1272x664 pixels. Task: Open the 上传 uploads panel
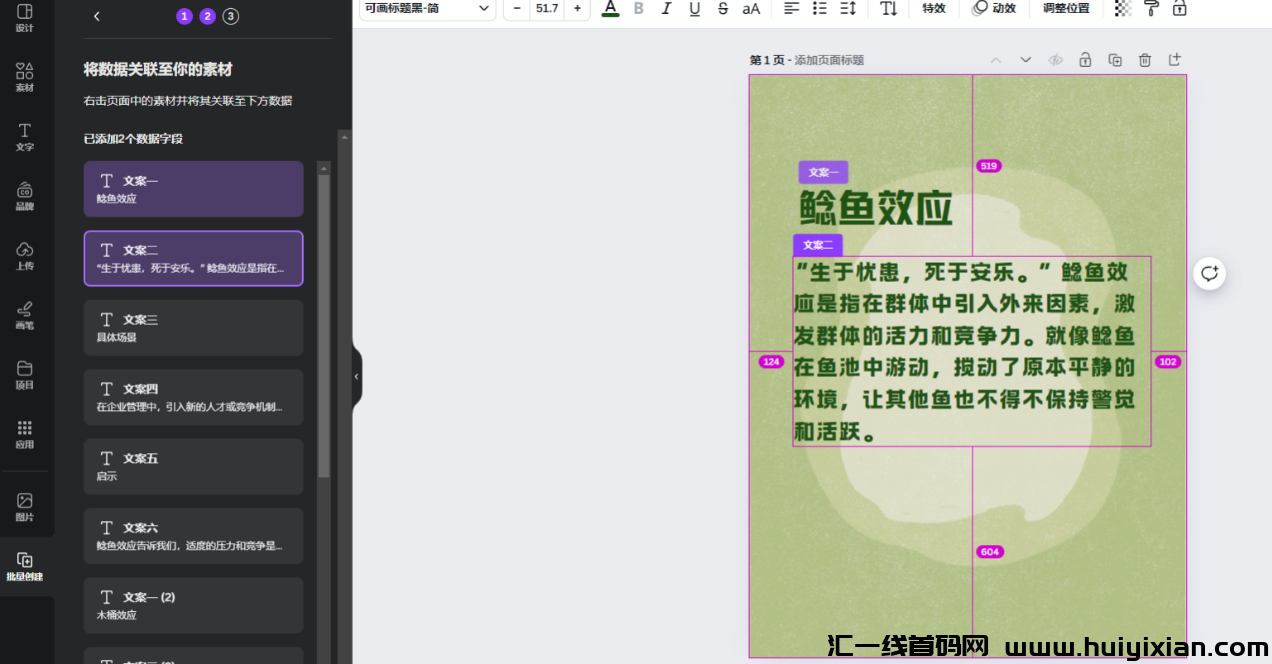click(25, 257)
